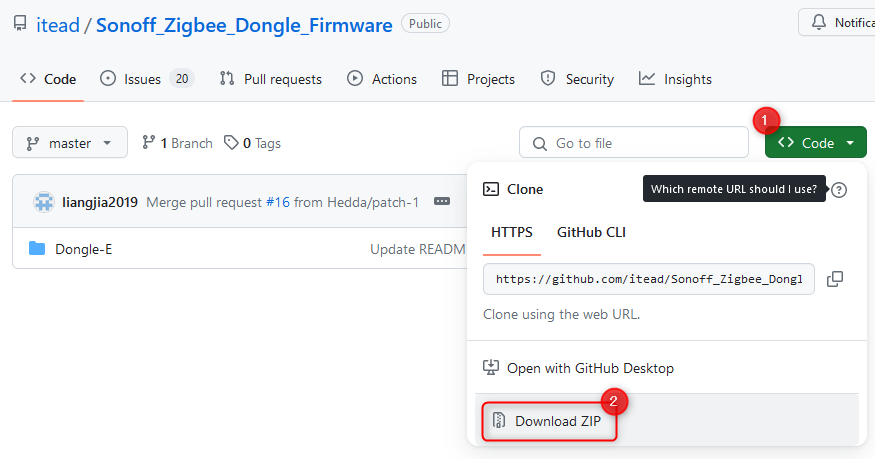Open the Issues tab
This screenshot has height=459, width=875.
point(147,79)
